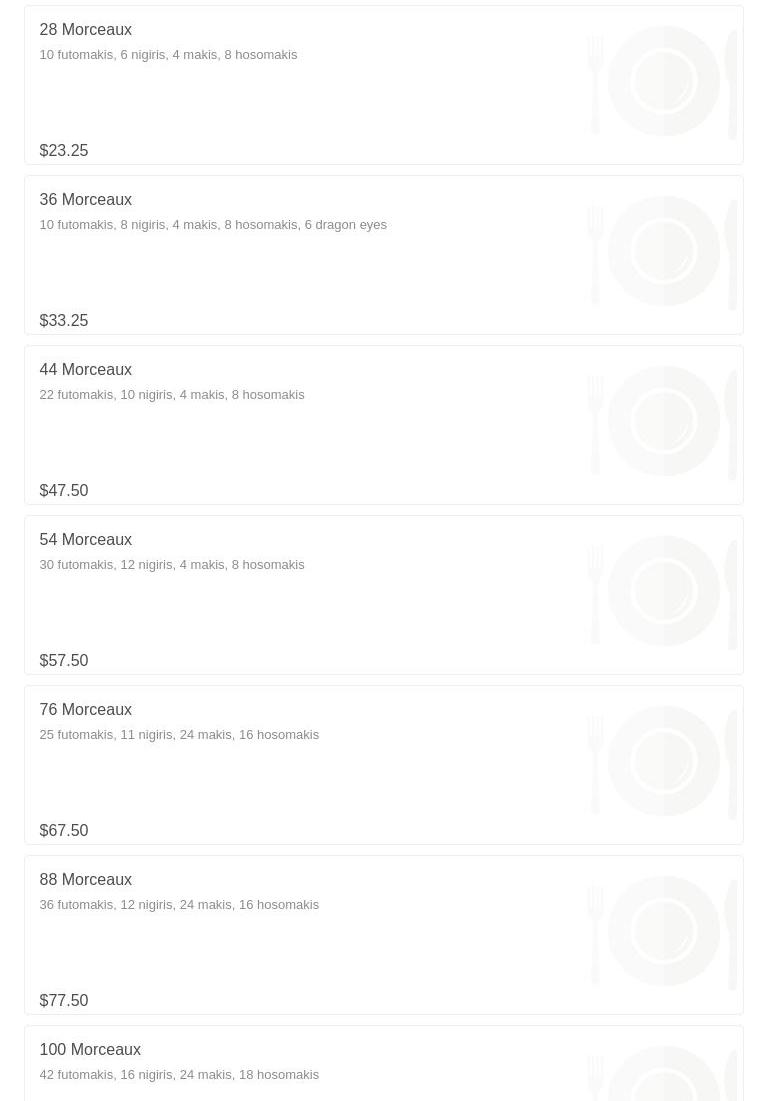Click the $57.50 price
The width and height of the screenshot is (770, 1101).
[x=64, y=661]
